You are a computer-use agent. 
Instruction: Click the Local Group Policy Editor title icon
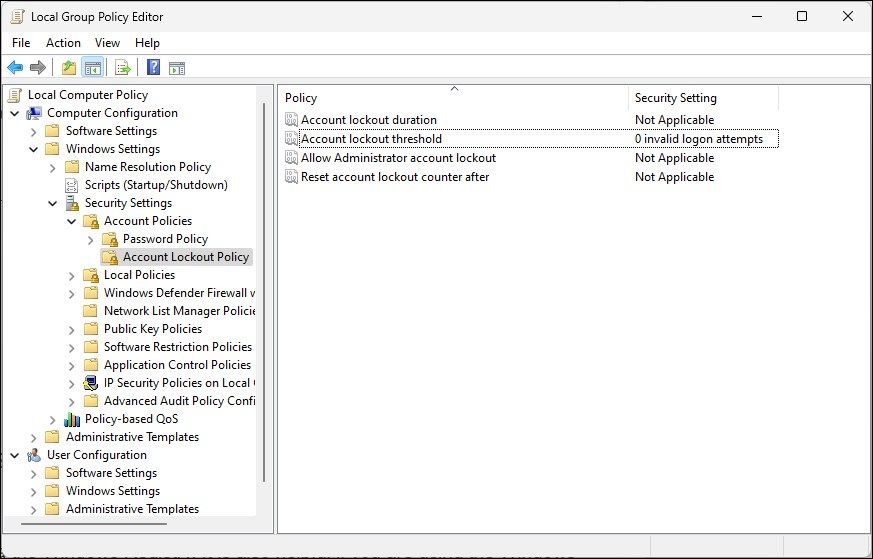17,17
